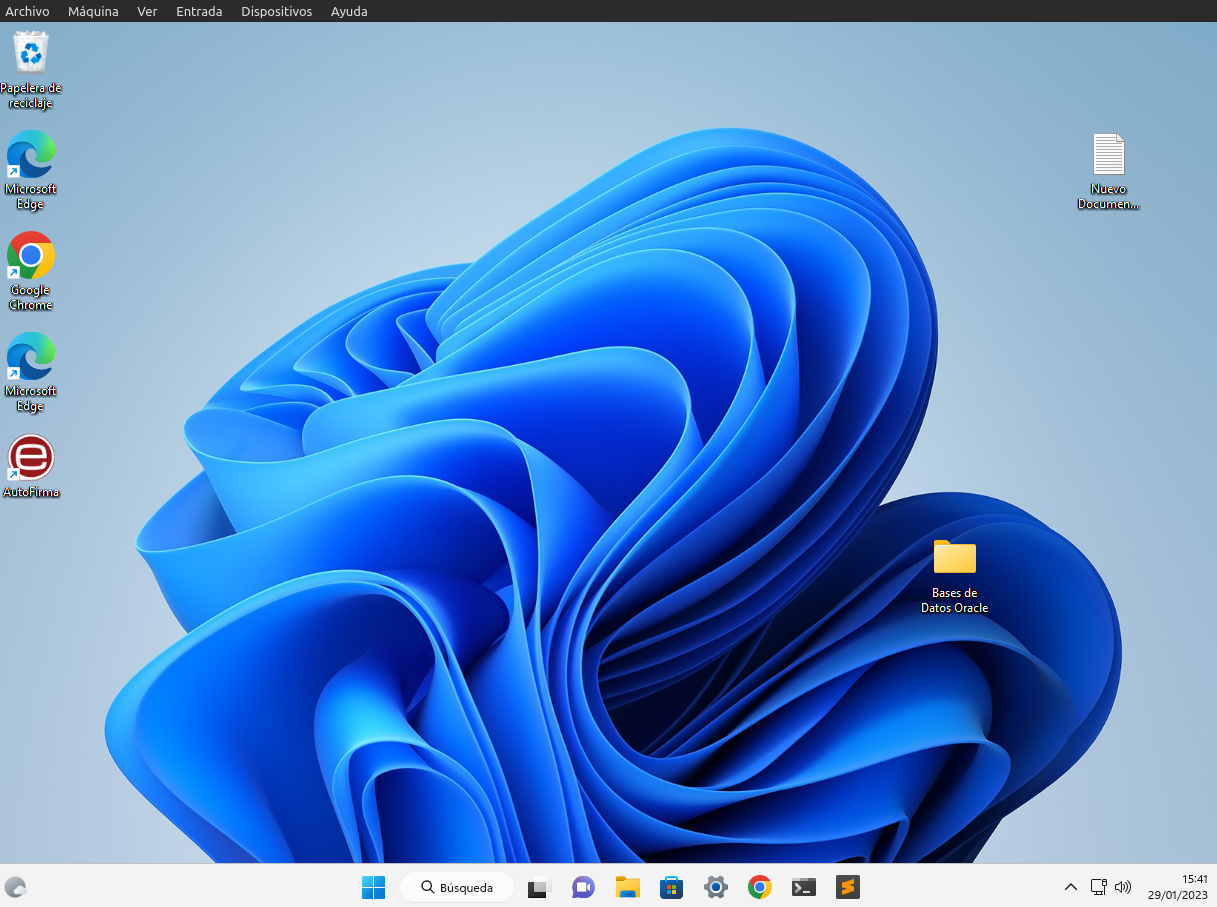The height and width of the screenshot is (907, 1217).
Task: Open File Explorer from the taskbar
Action: pyautogui.click(x=627, y=887)
